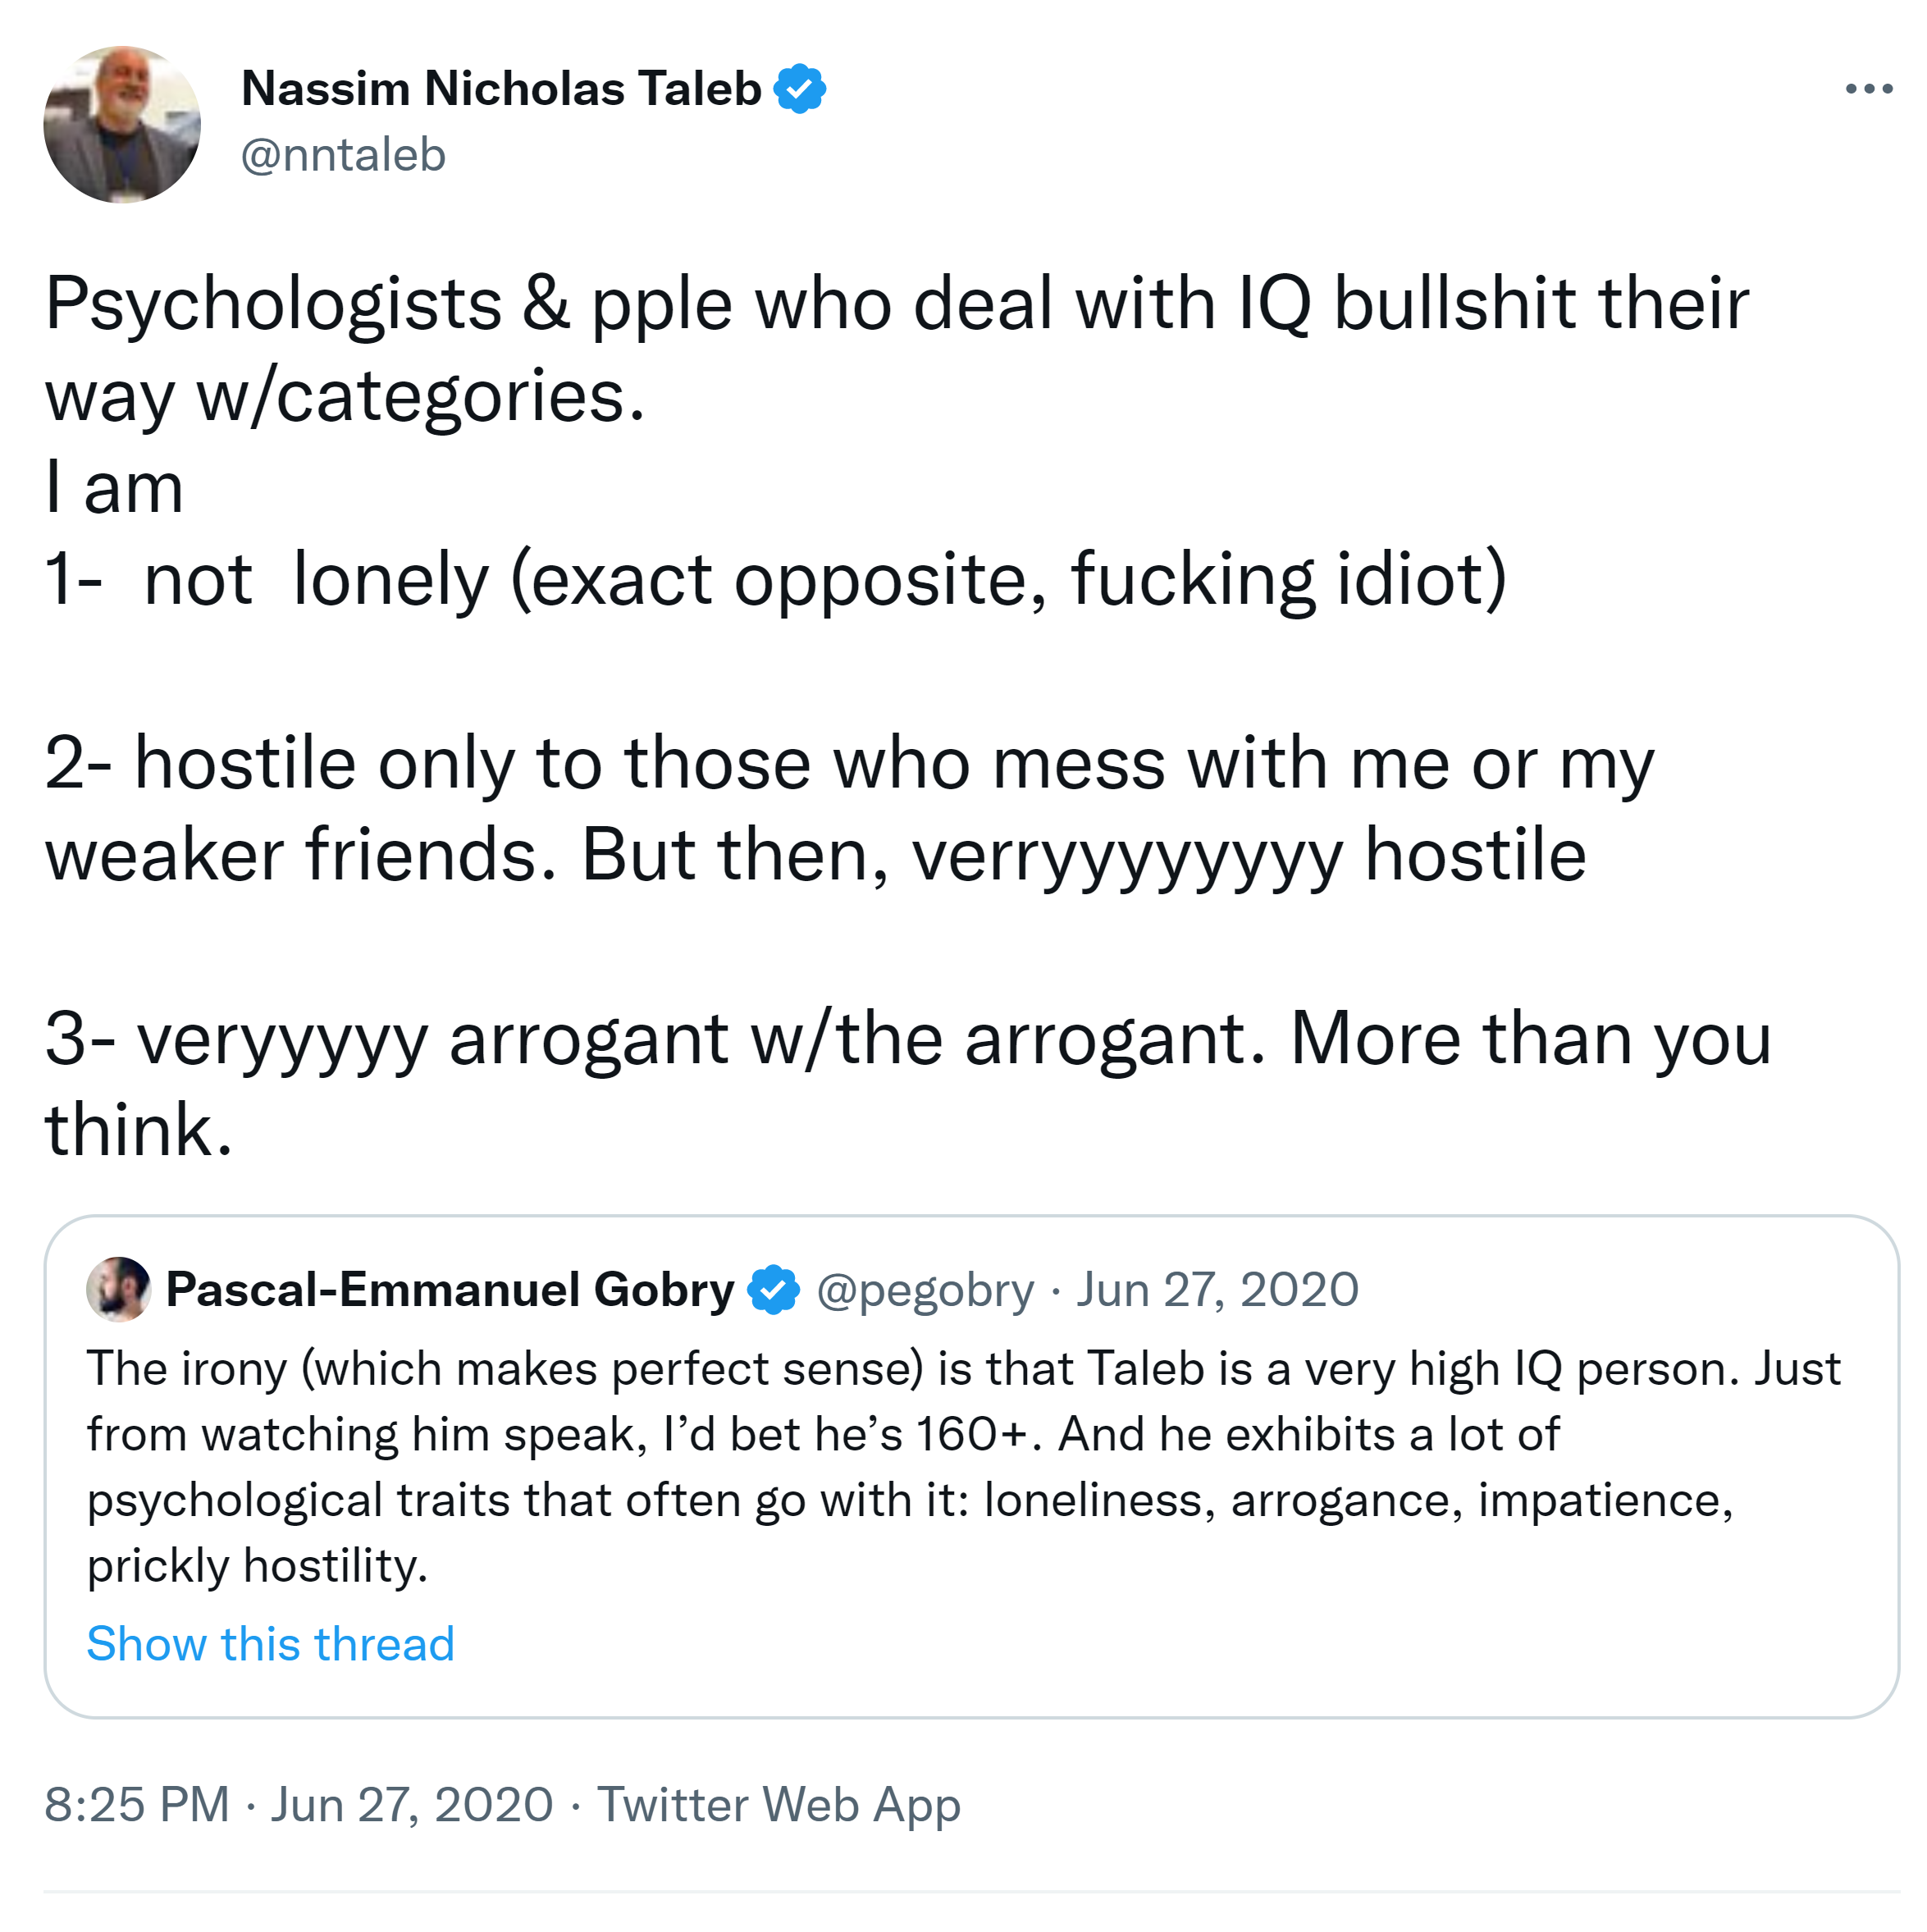1927x1932 pixels.
Task: Click the verified badge next to Gobry's name
Action: click(x=774, y=1289)
